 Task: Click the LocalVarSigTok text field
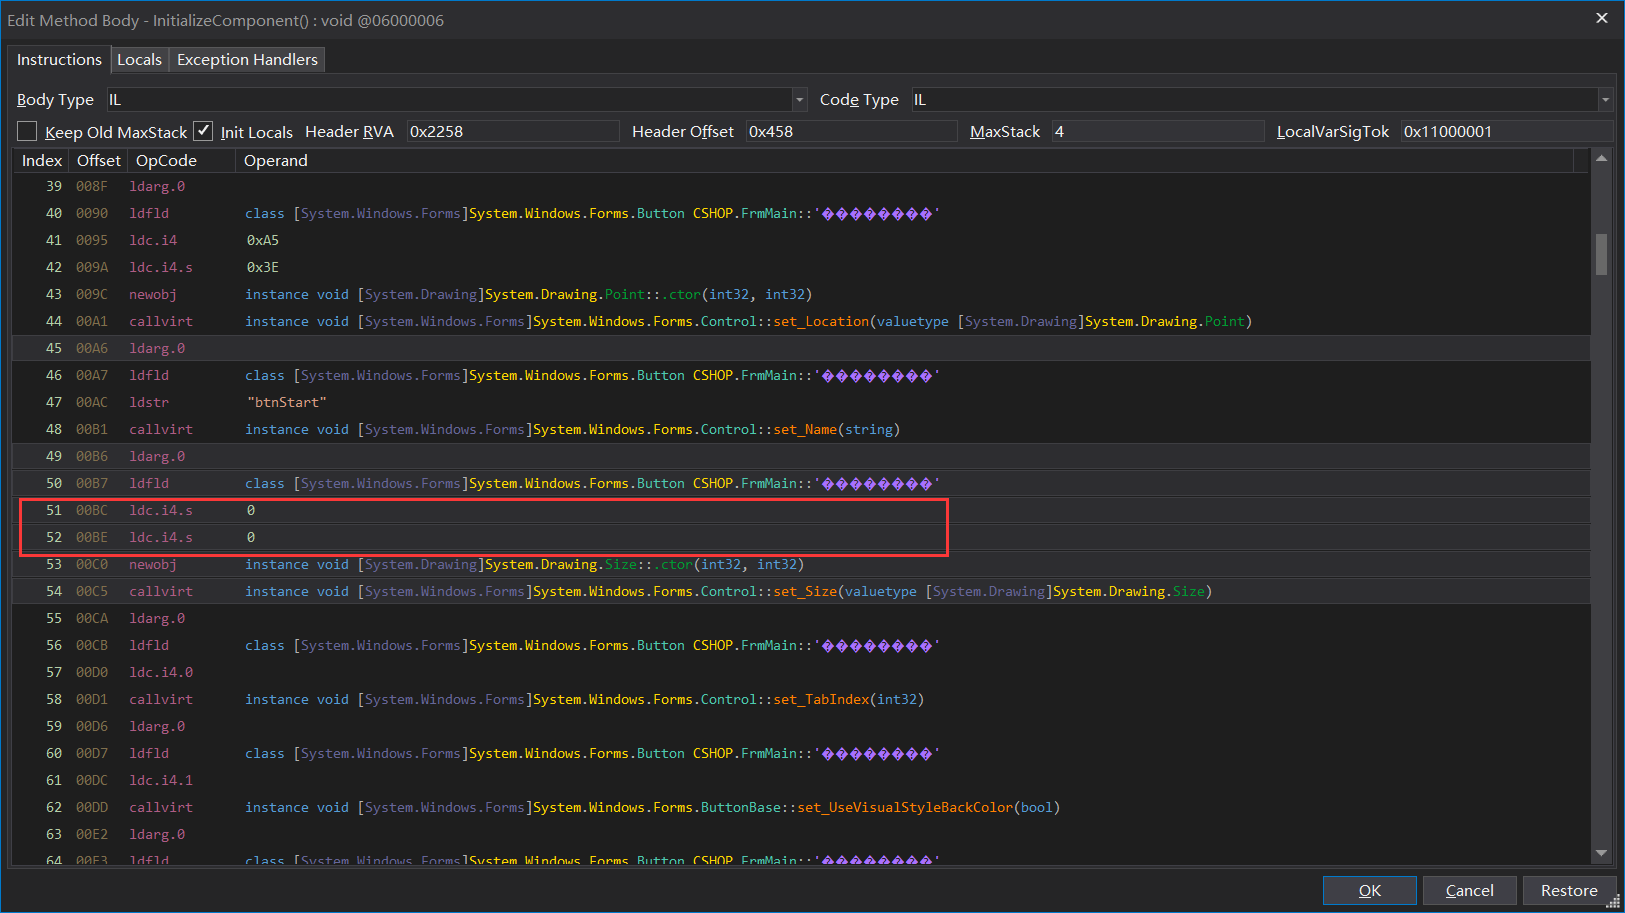pos(1504,132)
